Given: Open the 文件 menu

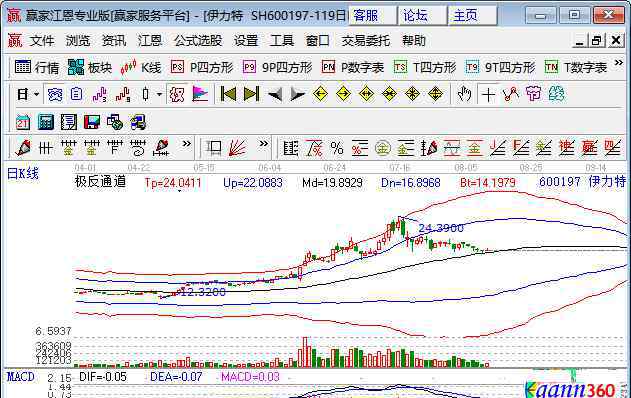Looking at the screenshot, I should tap(42, 41).
